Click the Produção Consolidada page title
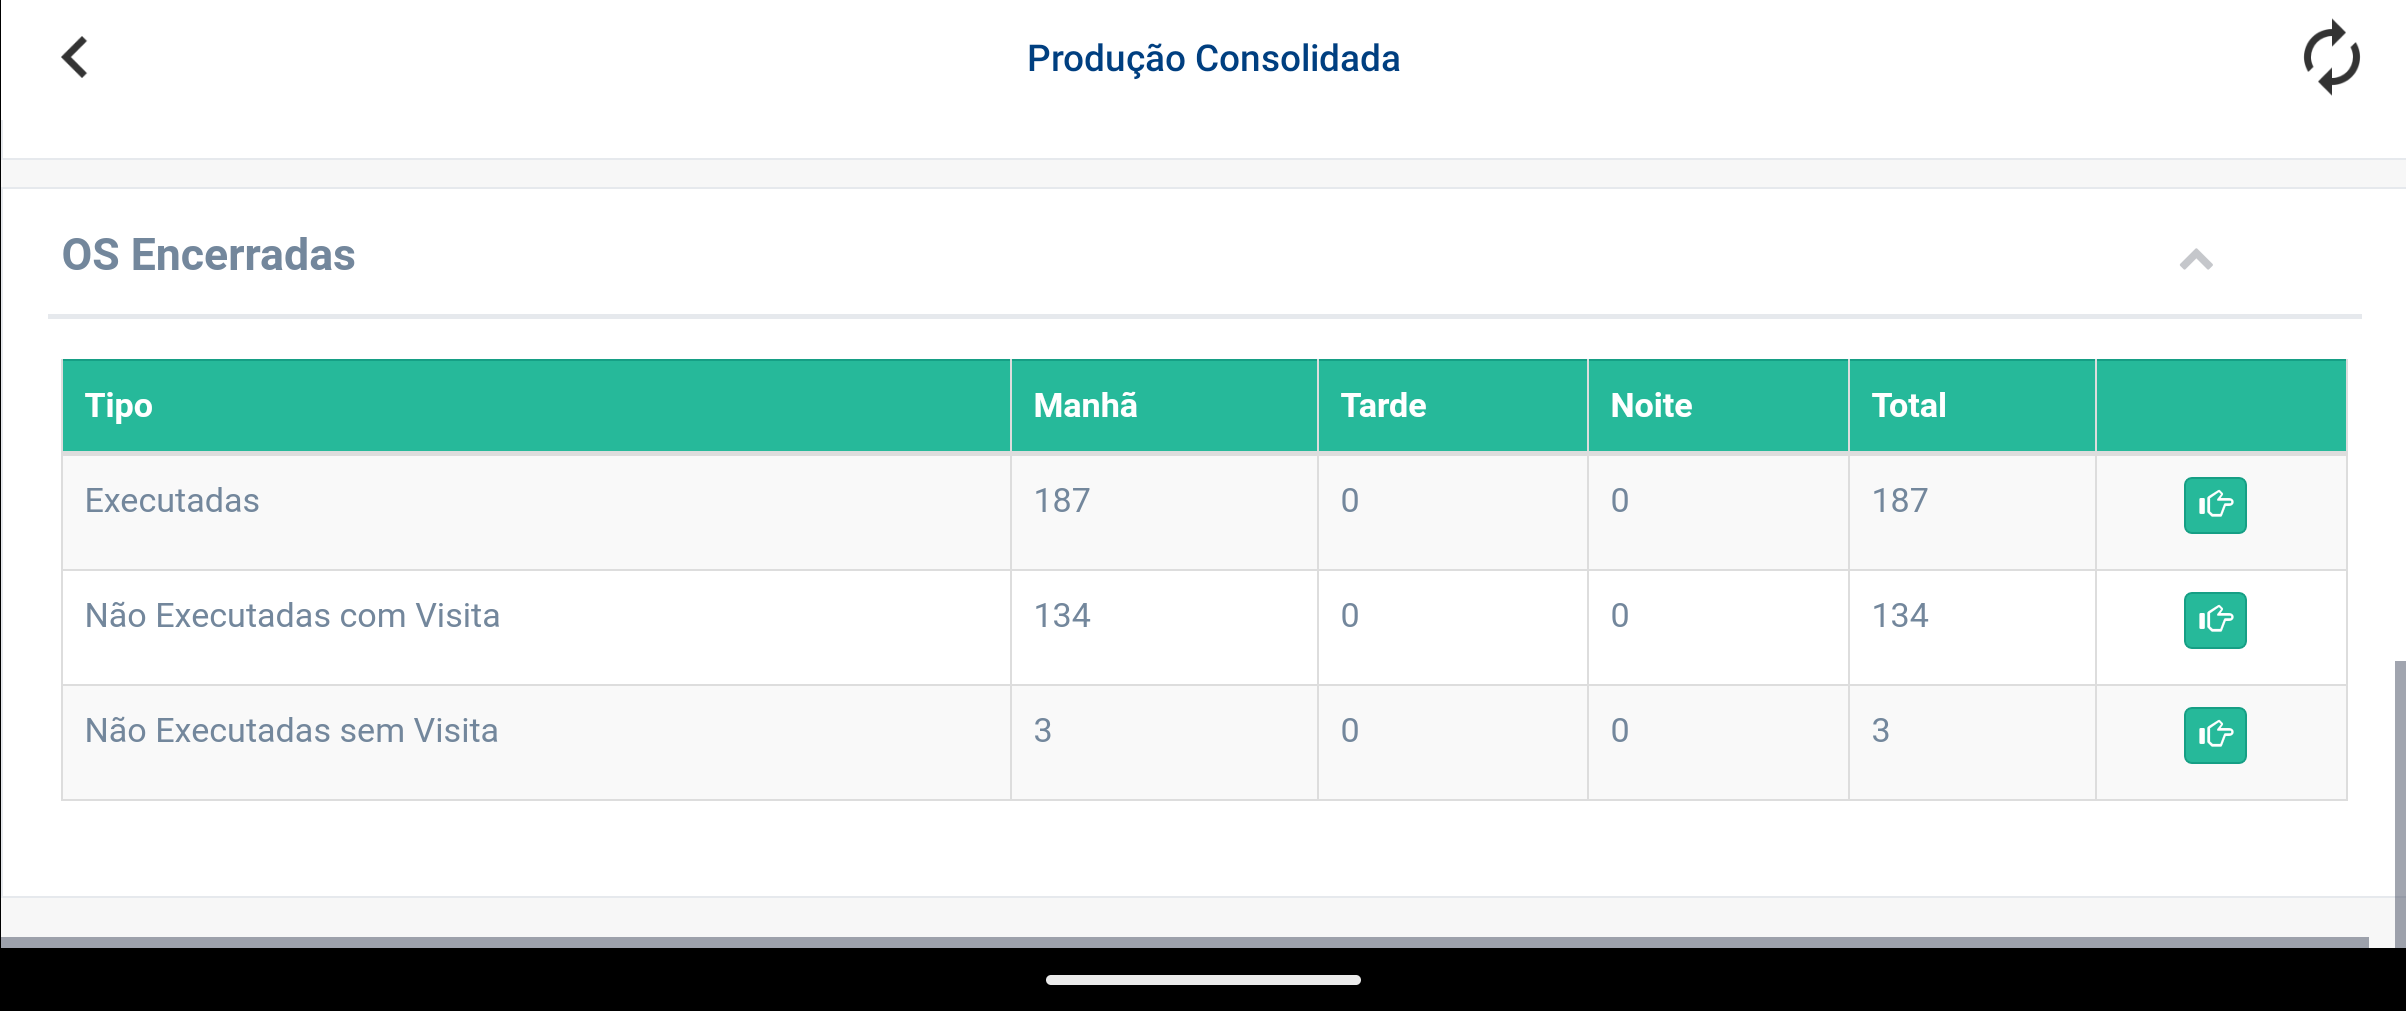 click(1213, 58)
